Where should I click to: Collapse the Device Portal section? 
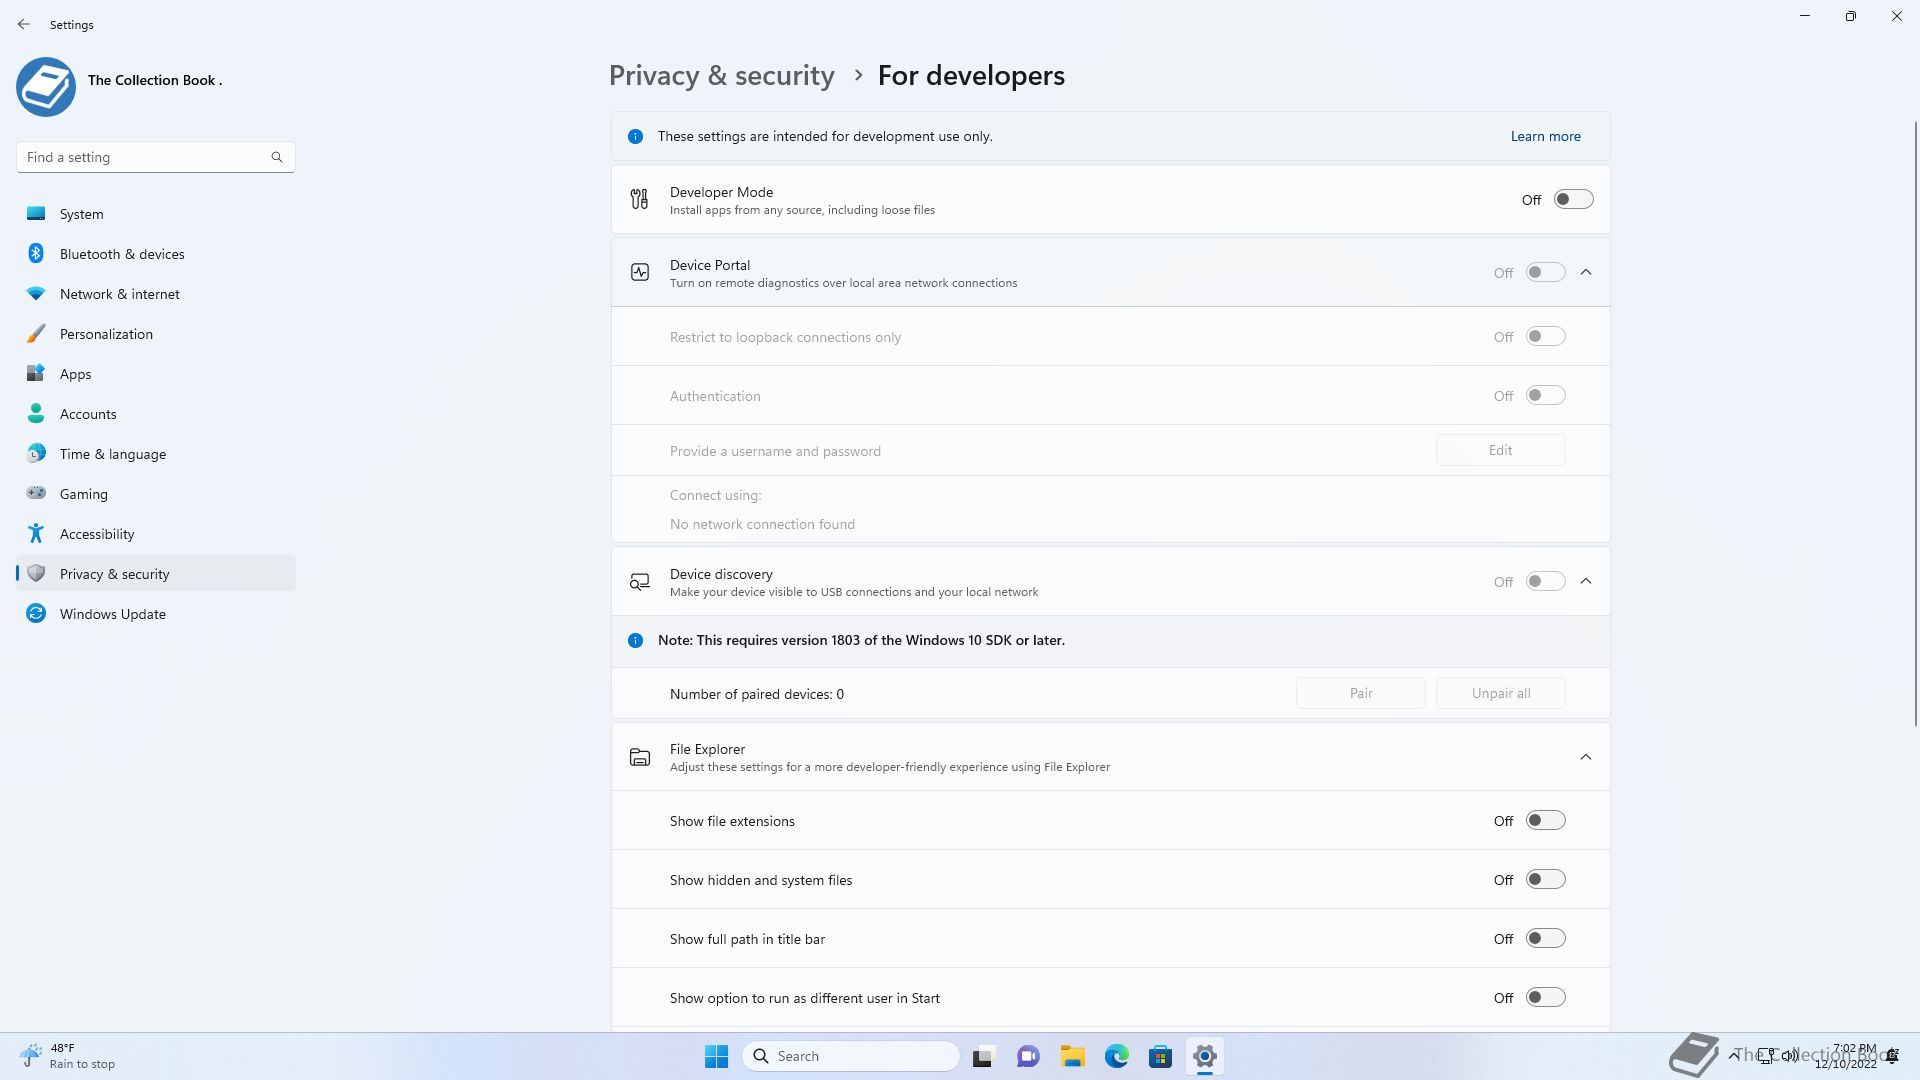(1586, 272)
